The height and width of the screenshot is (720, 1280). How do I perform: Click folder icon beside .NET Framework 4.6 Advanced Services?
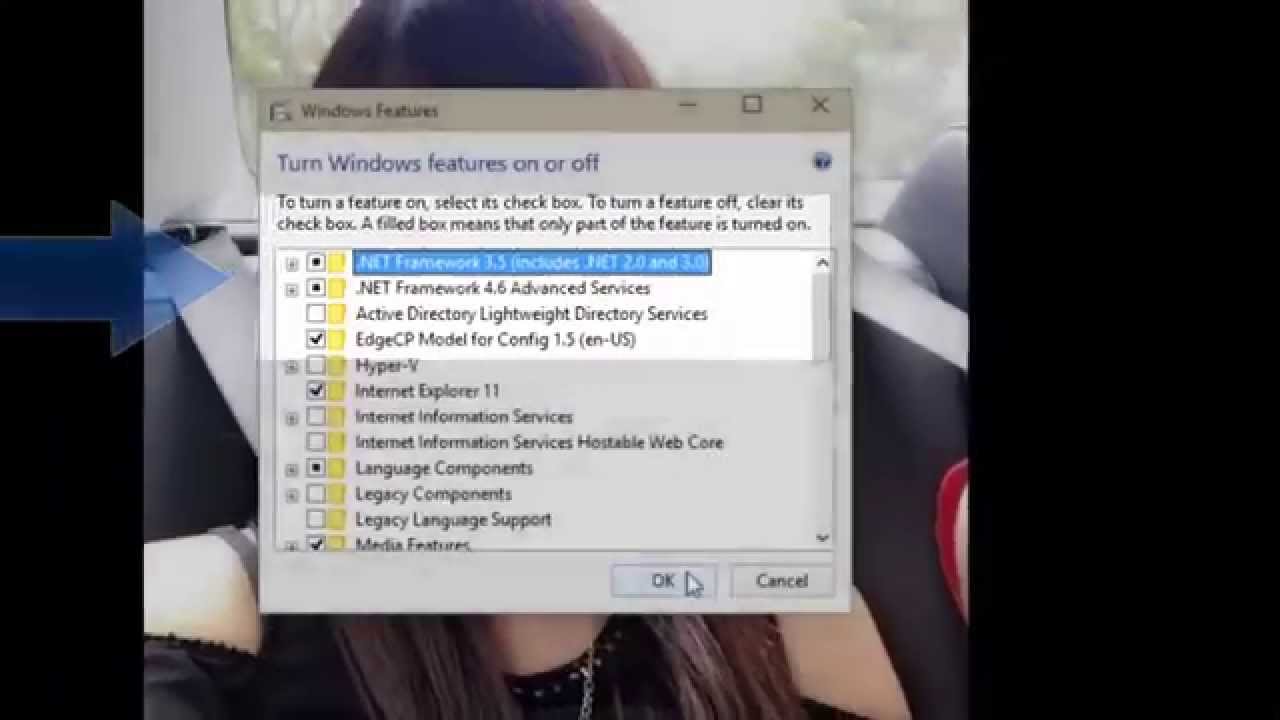coord(338,288)
